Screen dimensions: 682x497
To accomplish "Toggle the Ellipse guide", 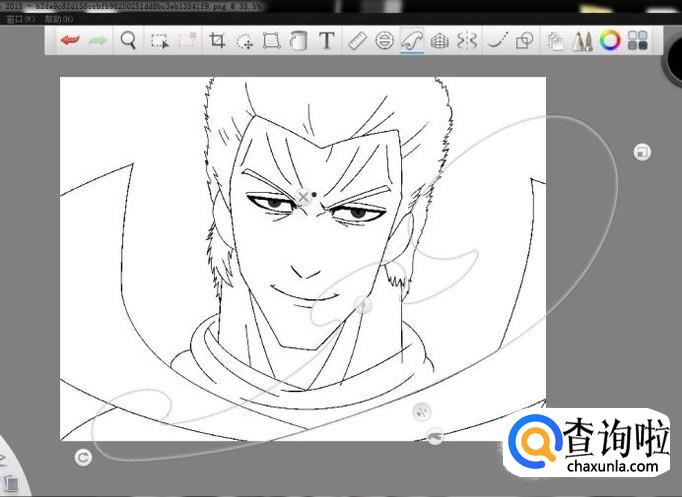I will tap(385, 41).
